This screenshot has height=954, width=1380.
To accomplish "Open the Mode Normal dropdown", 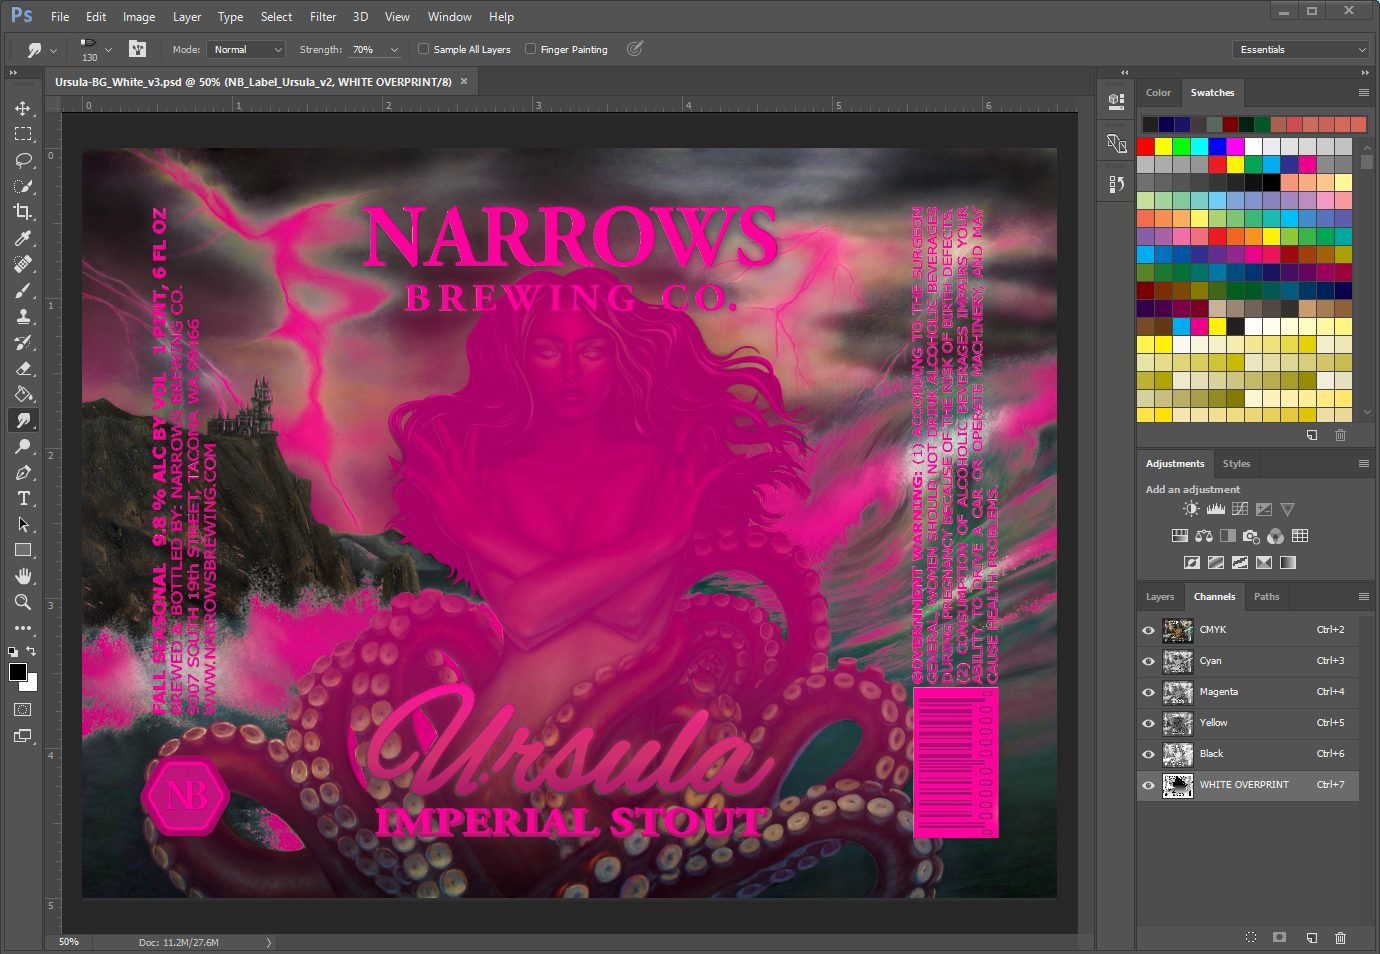I will click(x=247, y=49).
